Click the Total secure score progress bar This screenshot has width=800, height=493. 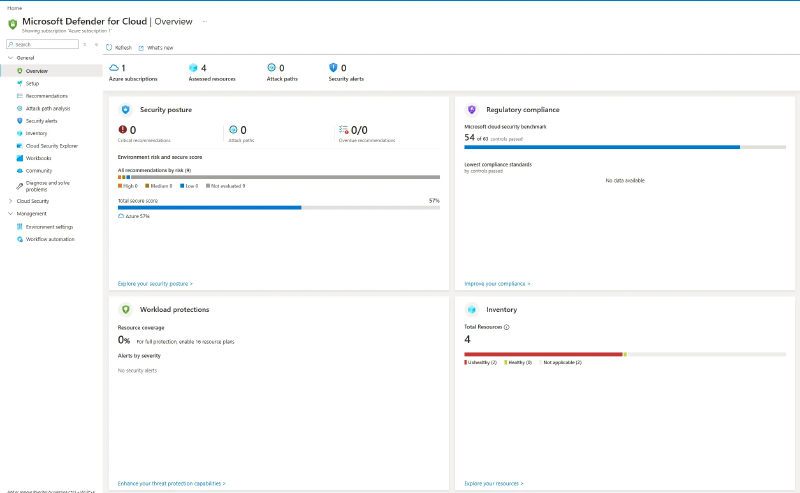coord(279,208)
